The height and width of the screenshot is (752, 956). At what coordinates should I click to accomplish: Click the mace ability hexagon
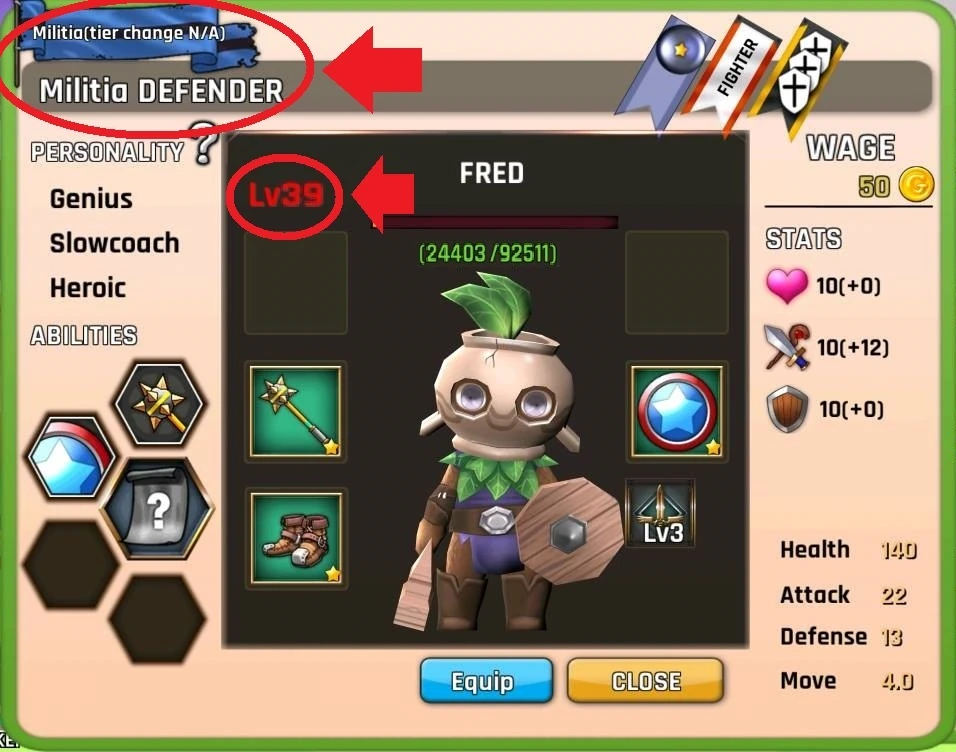coord(161,403)
